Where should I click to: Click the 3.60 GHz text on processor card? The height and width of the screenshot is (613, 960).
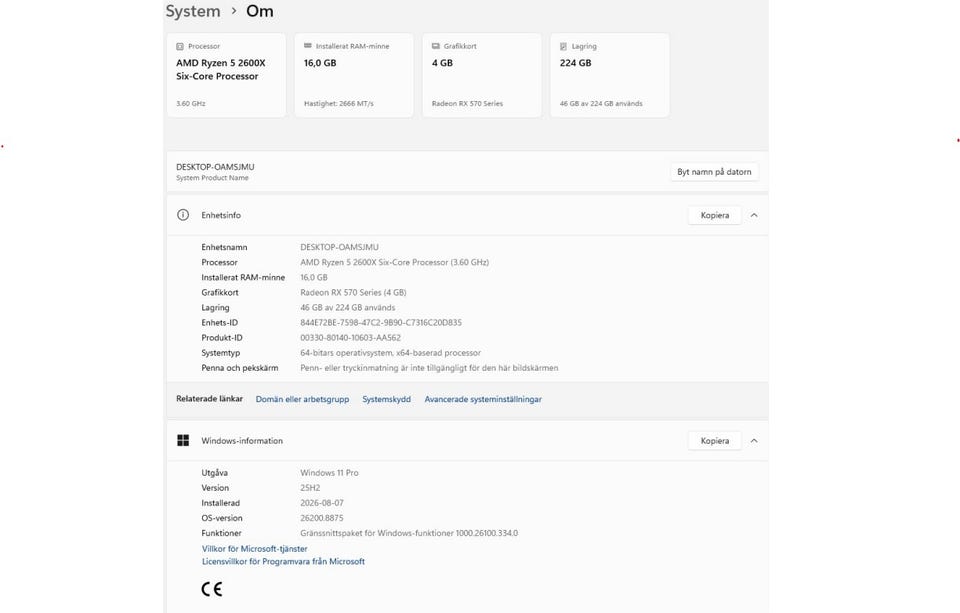191,103
